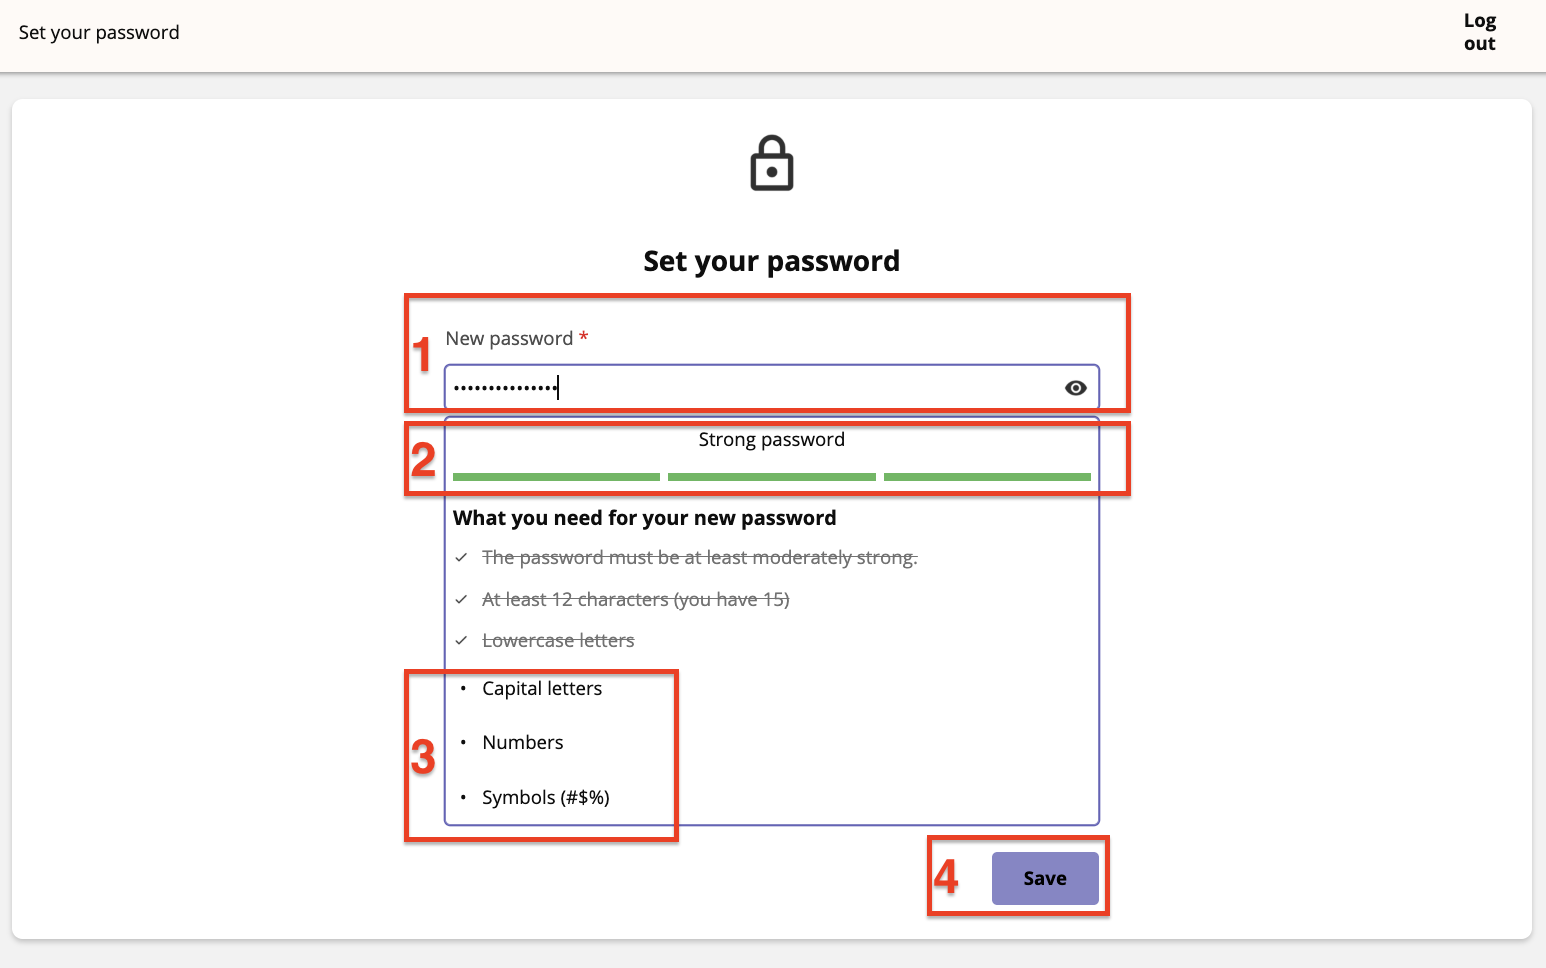Select the 'Numbers' requirement item

point(523,742)
